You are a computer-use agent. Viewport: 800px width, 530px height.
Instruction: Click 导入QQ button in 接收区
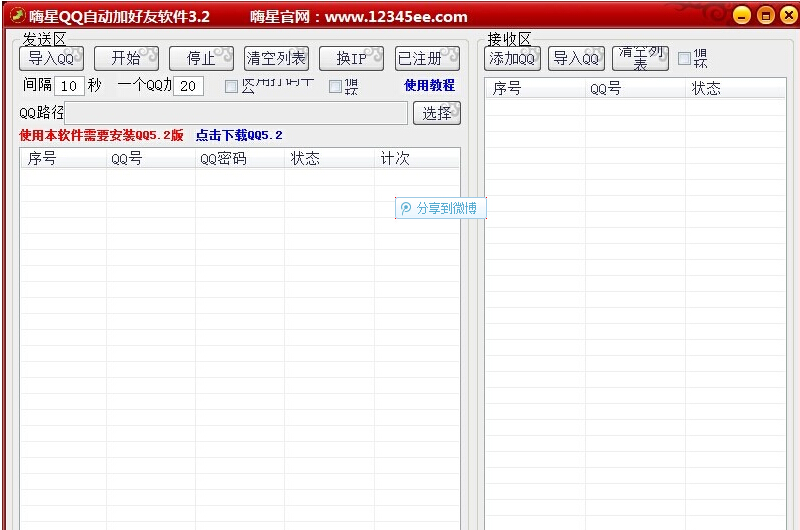(x=577, y=58)
